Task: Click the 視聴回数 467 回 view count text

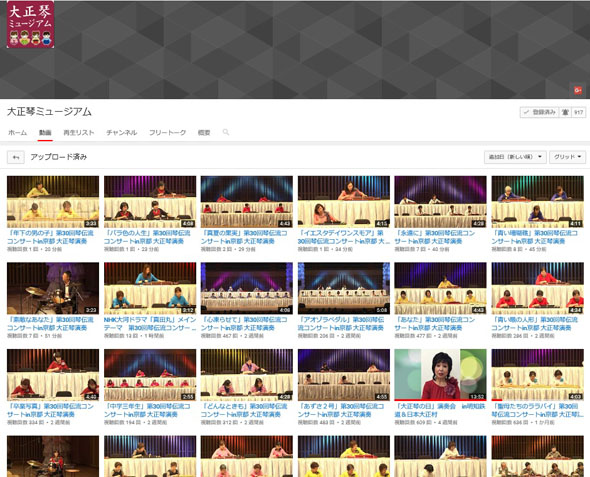Action: point(216,336)
